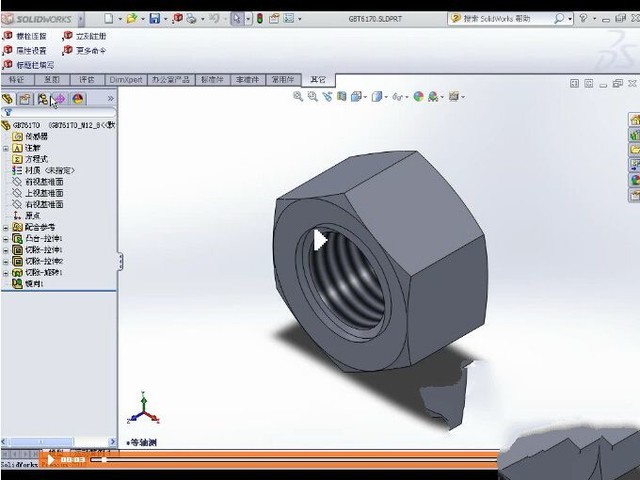
Task: Click the SolidWorks help search field
Action: tap(509, 18)
